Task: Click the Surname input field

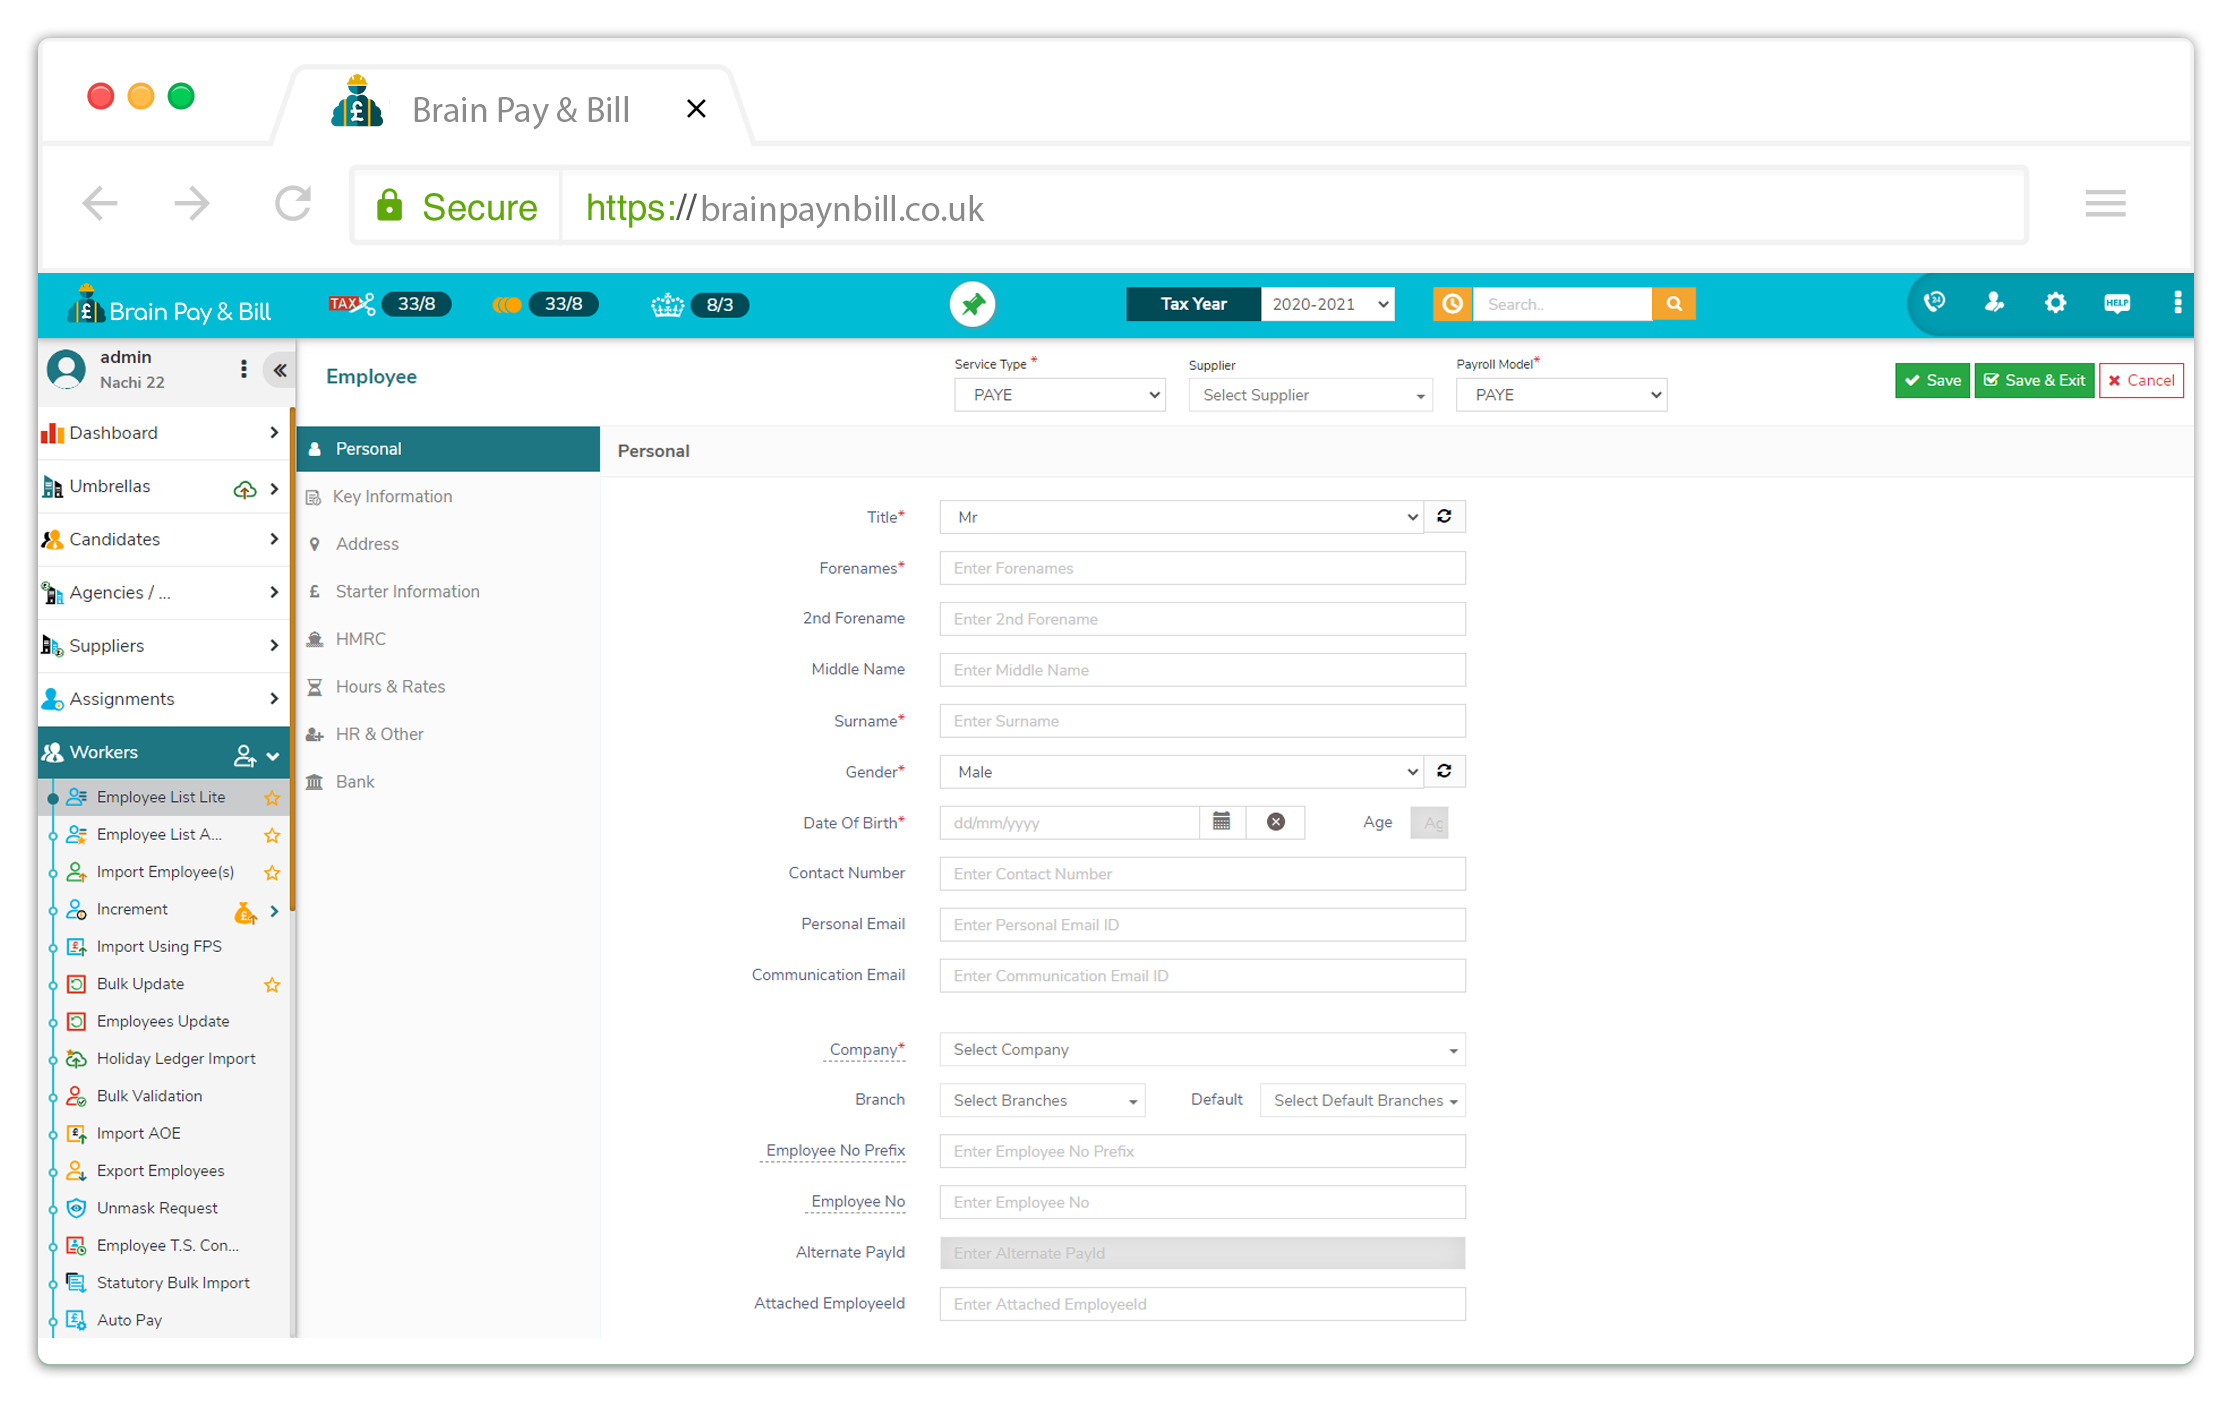Action: coord(1202,721)
